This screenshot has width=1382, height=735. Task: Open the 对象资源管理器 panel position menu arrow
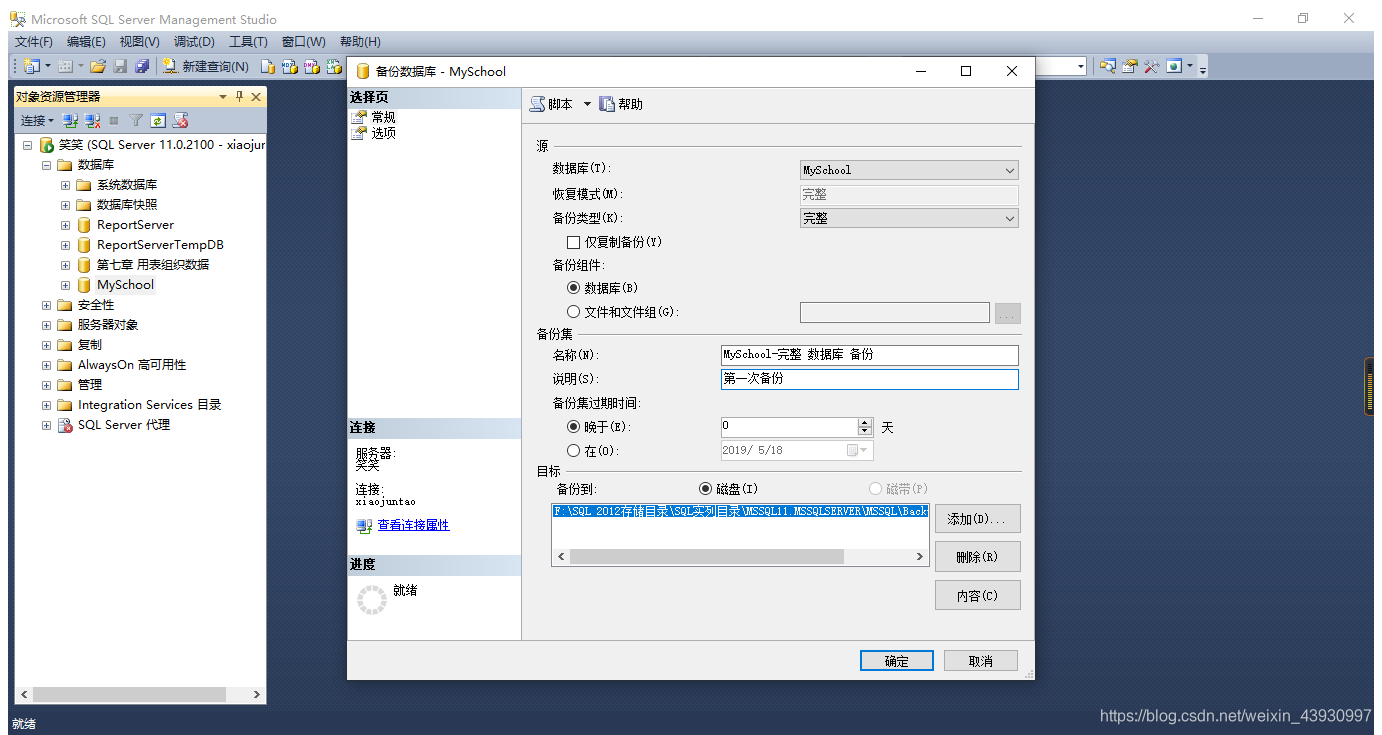tap(223, 97)
